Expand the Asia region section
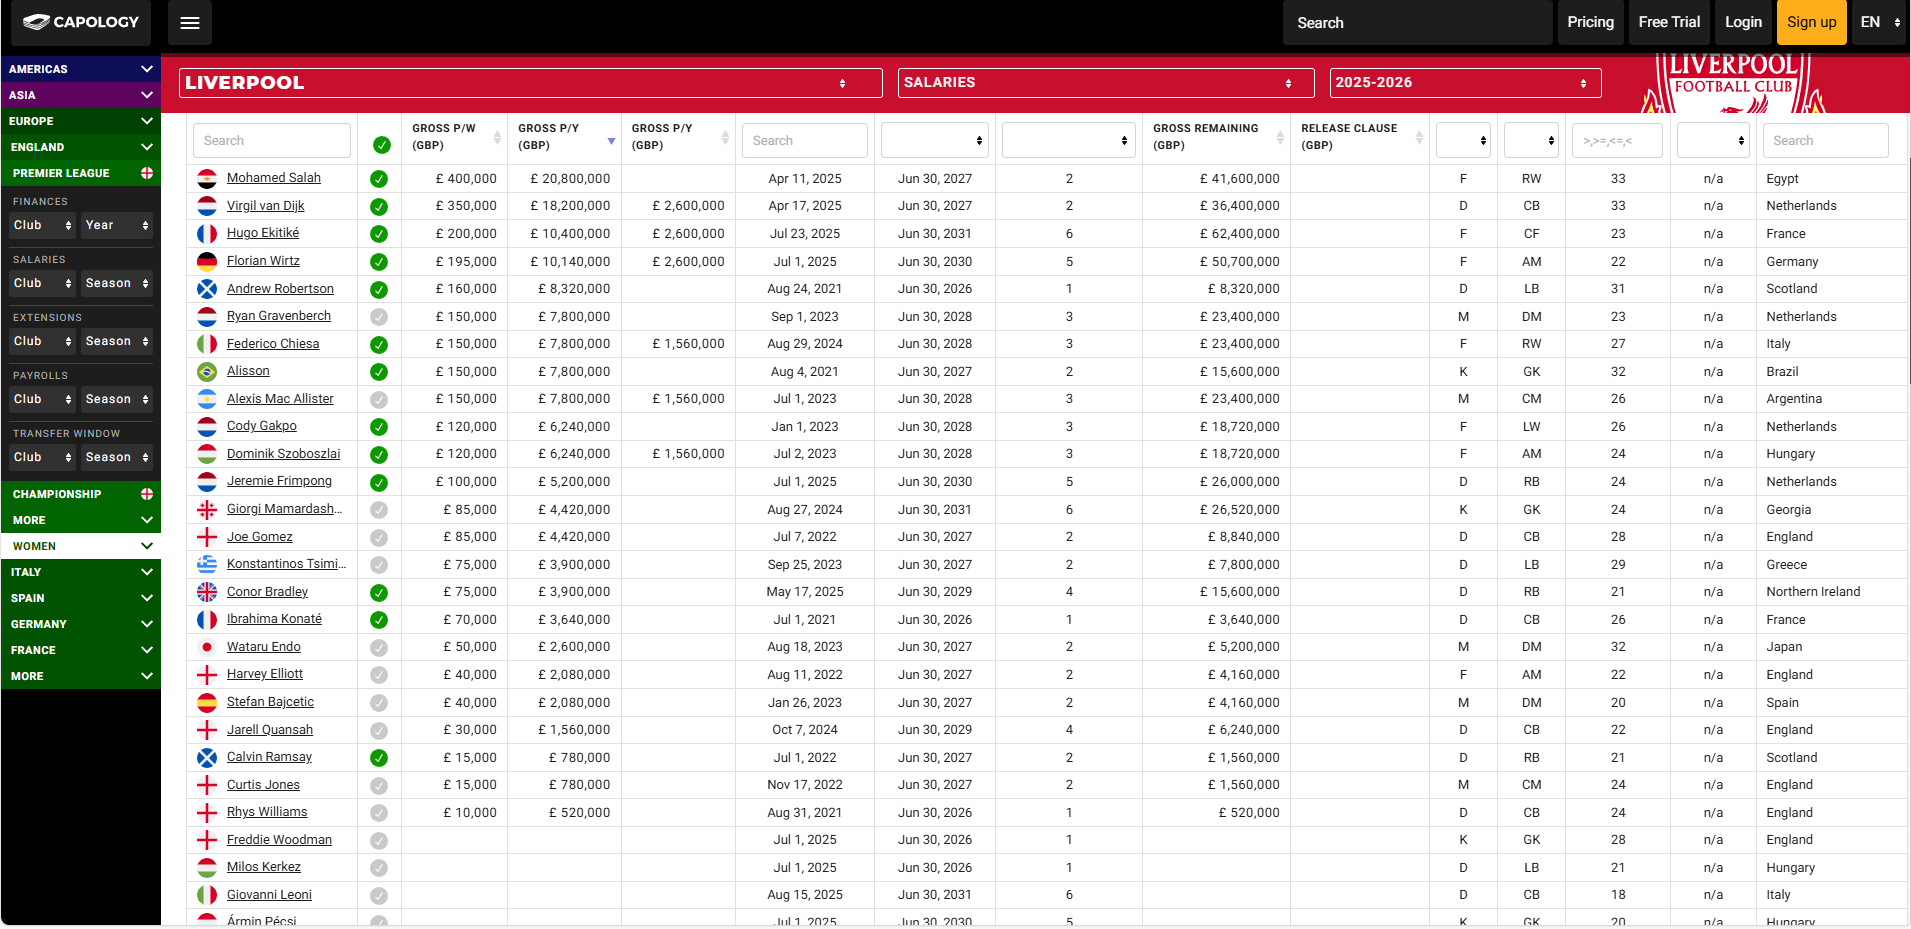The image size is (1911, 929). (81, 95)
